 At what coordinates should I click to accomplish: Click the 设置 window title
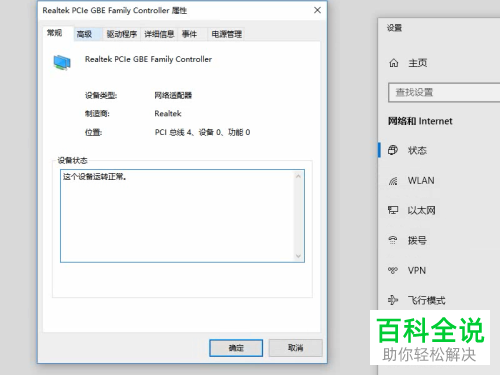(394, 28)
